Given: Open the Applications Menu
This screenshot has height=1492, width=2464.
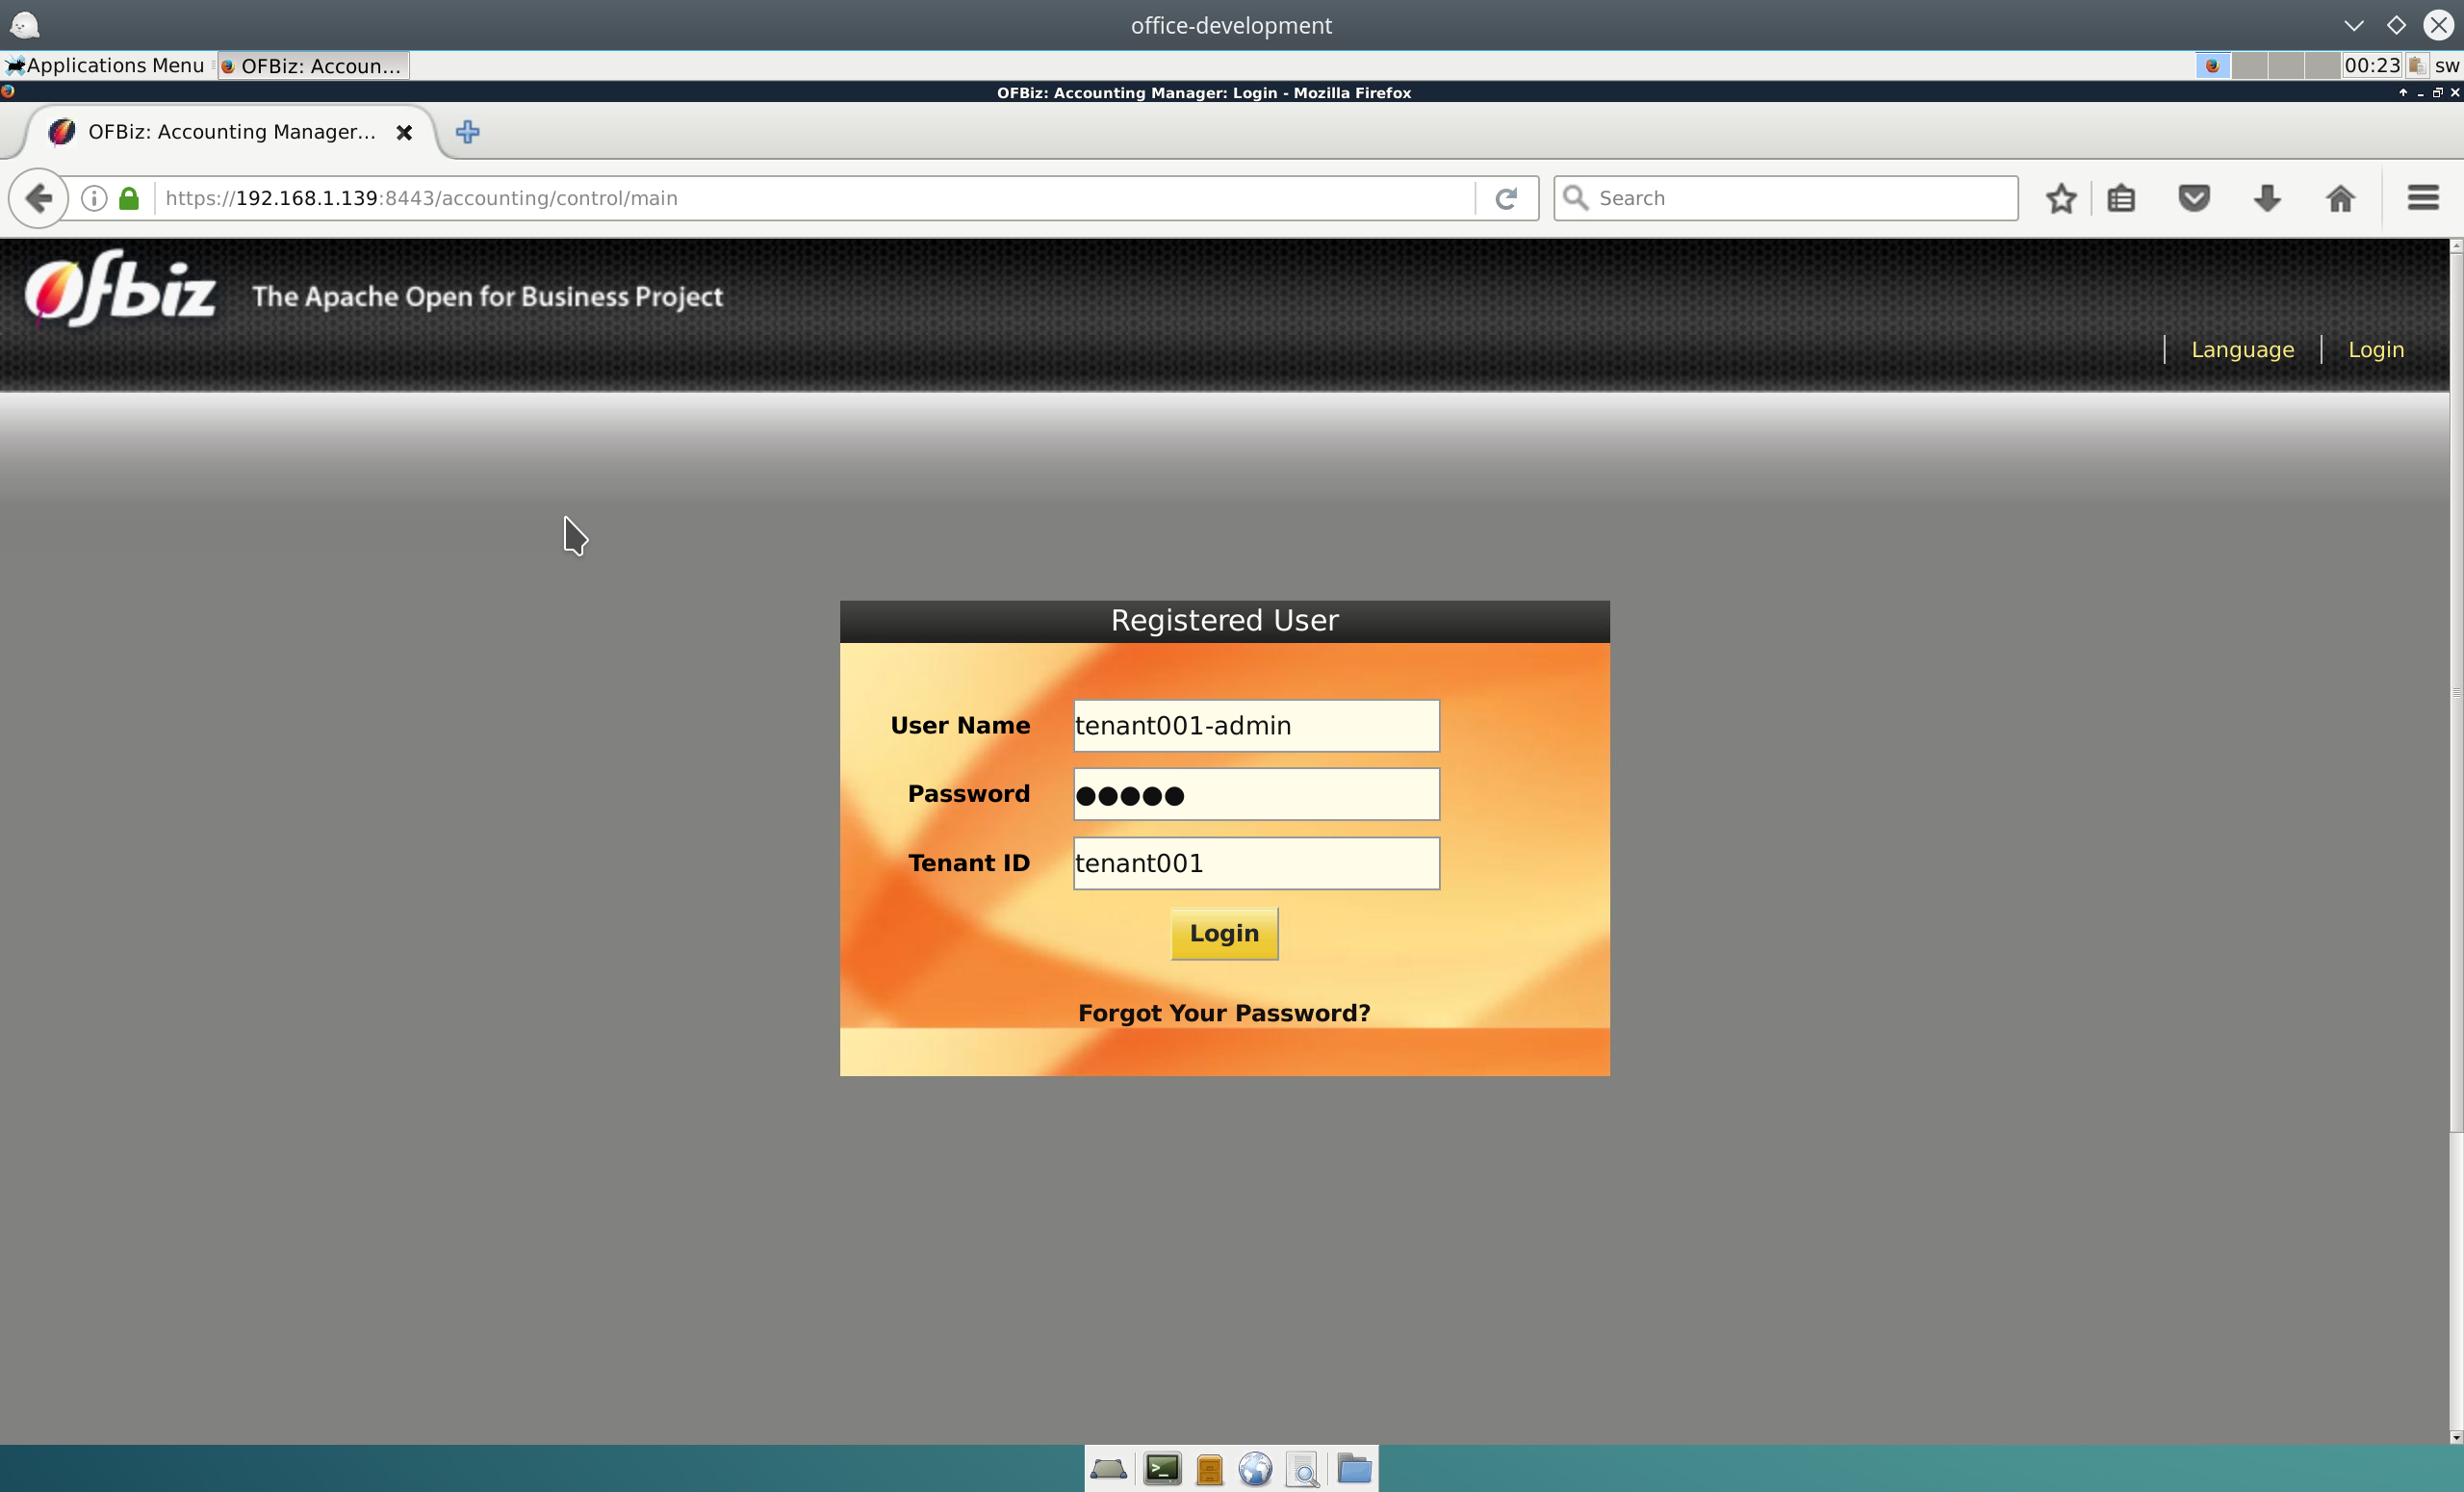Looking at the screenshot, I should 104,66.
